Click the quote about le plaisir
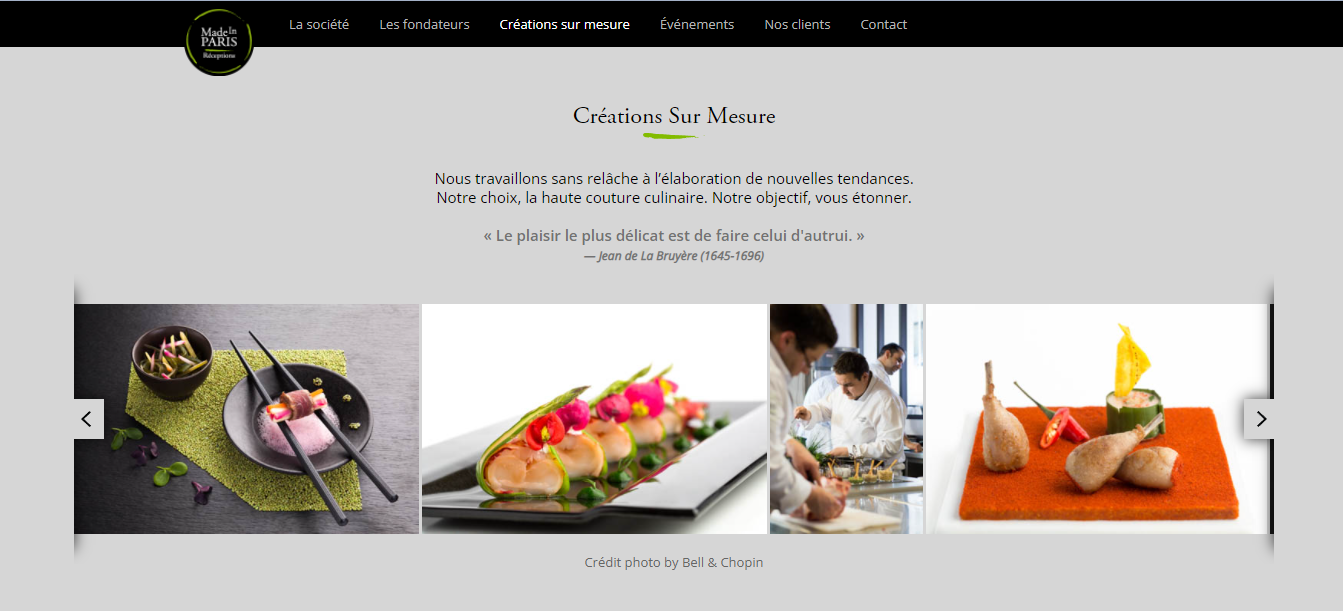 pyautogui.click(x=674, y=236)
